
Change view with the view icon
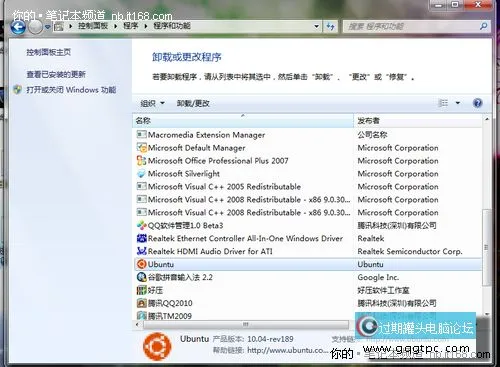[443, 103]
